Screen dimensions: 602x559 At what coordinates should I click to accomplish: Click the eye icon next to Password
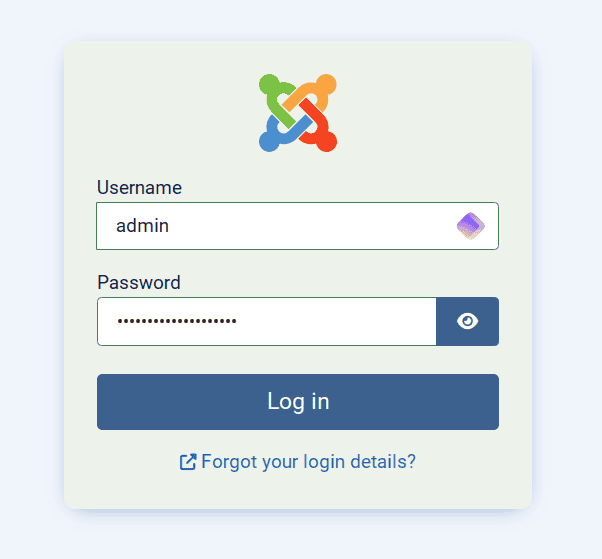[467, 321]
